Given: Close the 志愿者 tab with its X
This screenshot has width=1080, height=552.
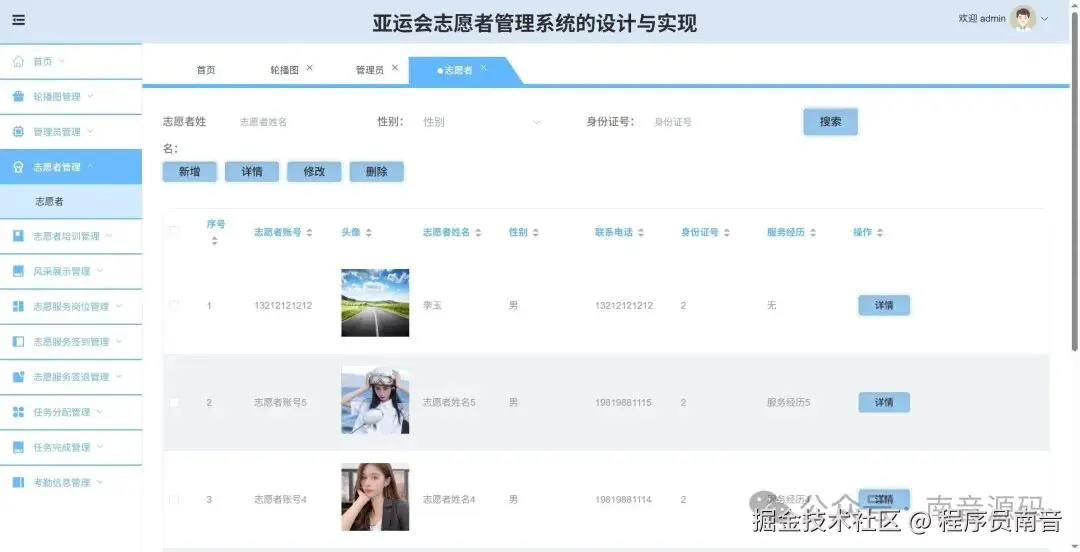Looking at the screenshot, I should pos(484,68).
